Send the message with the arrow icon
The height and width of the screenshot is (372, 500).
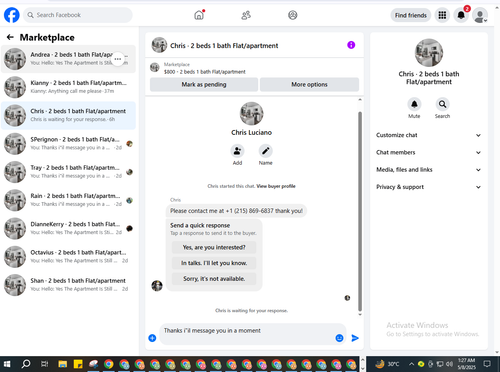point(355,338)
